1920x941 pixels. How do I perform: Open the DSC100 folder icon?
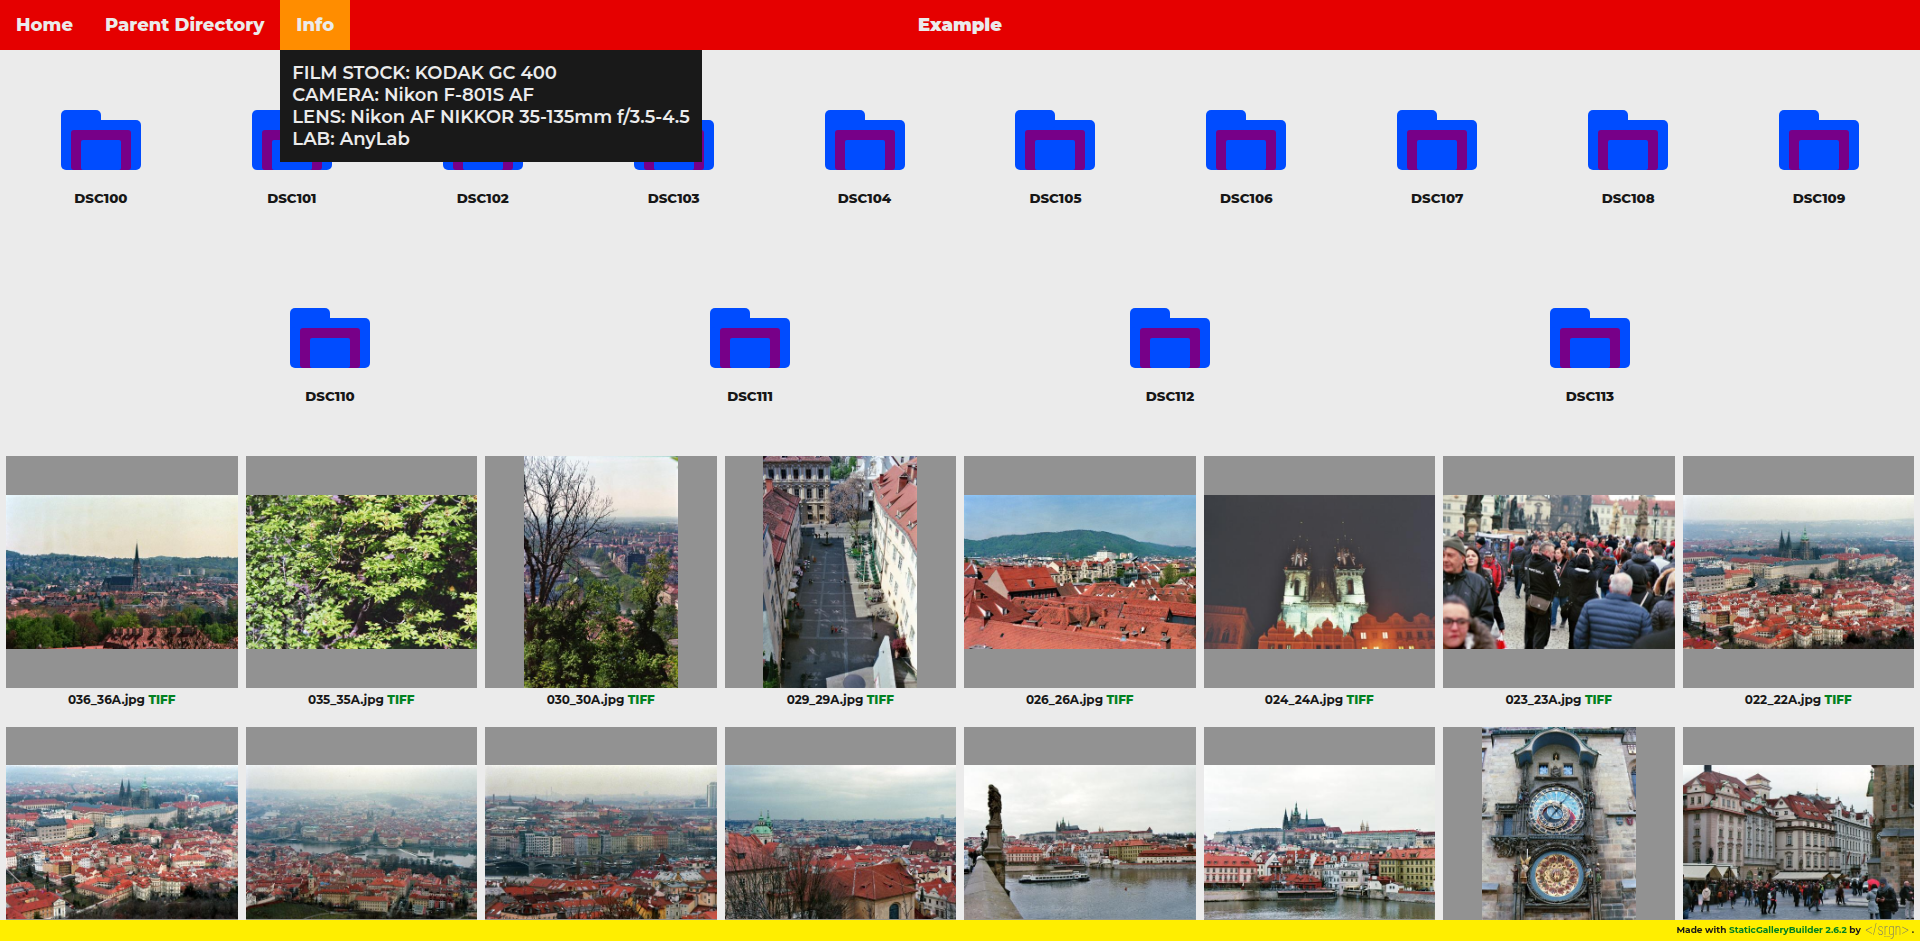[100, 141]
